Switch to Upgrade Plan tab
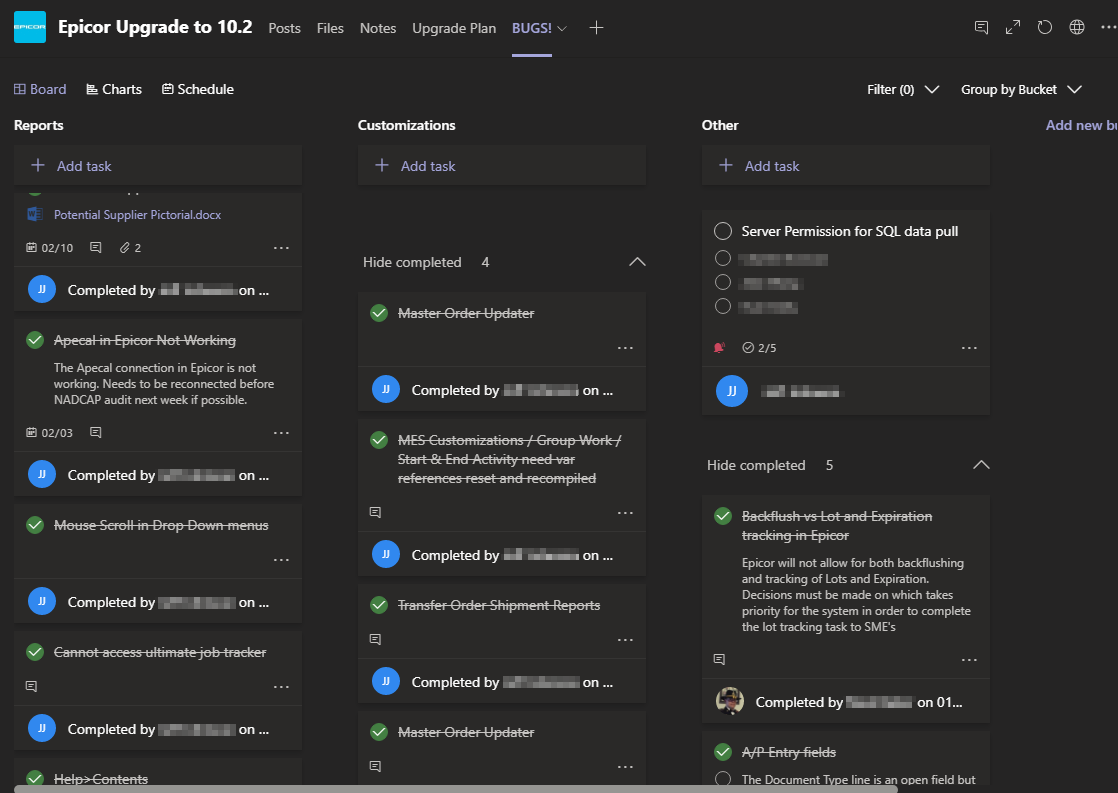This screenshot has height=793, width=1118. 454,28
